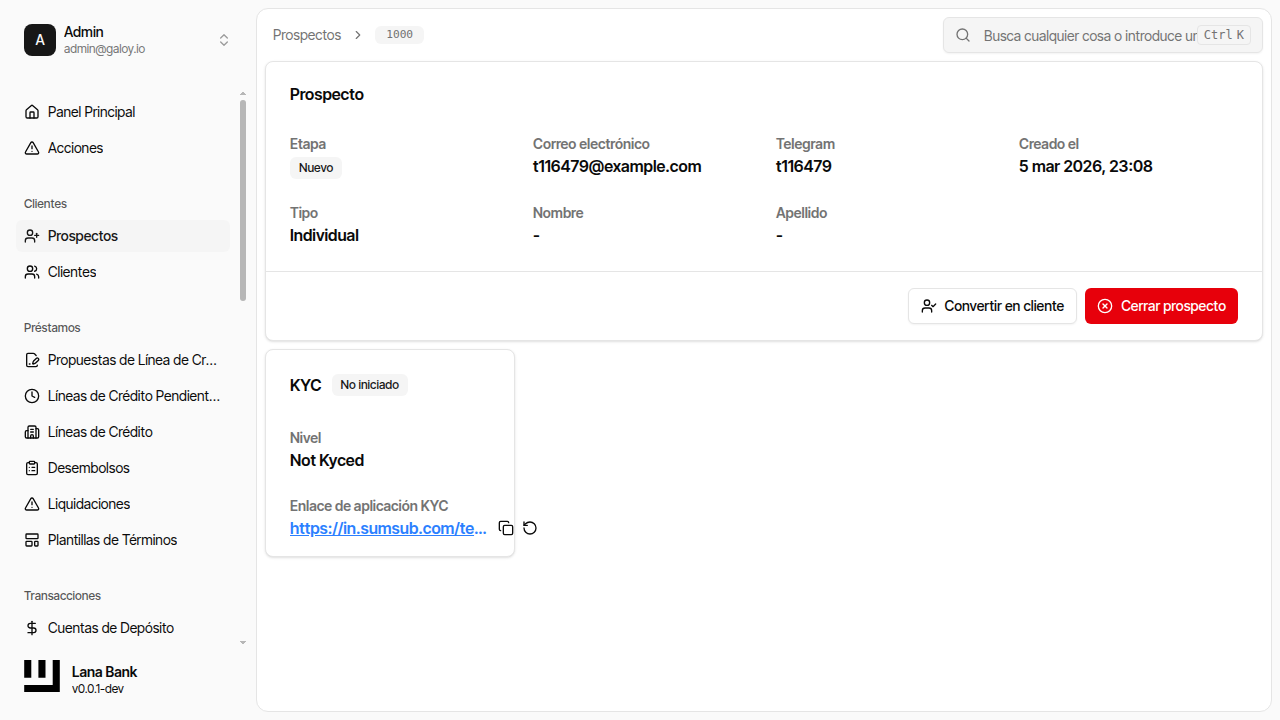
Task: Click the search magnifier icon
Action: point(962,35)
